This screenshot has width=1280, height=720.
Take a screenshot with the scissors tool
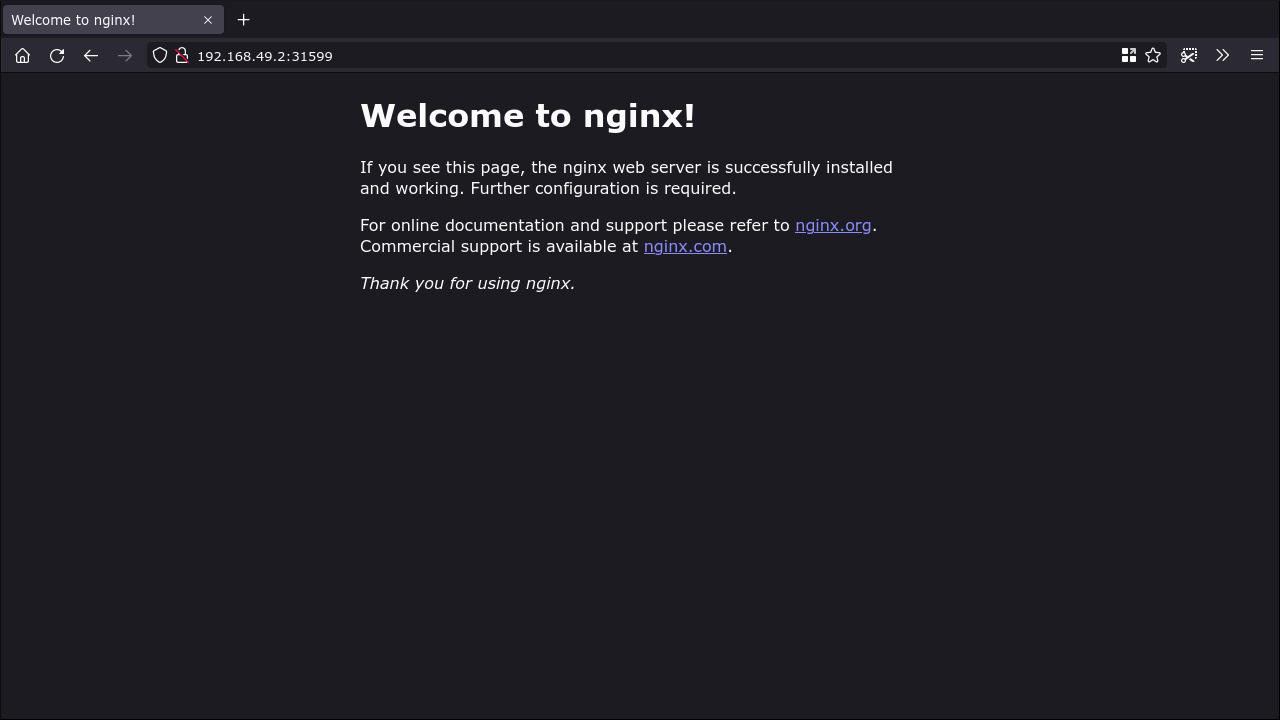1189,56
